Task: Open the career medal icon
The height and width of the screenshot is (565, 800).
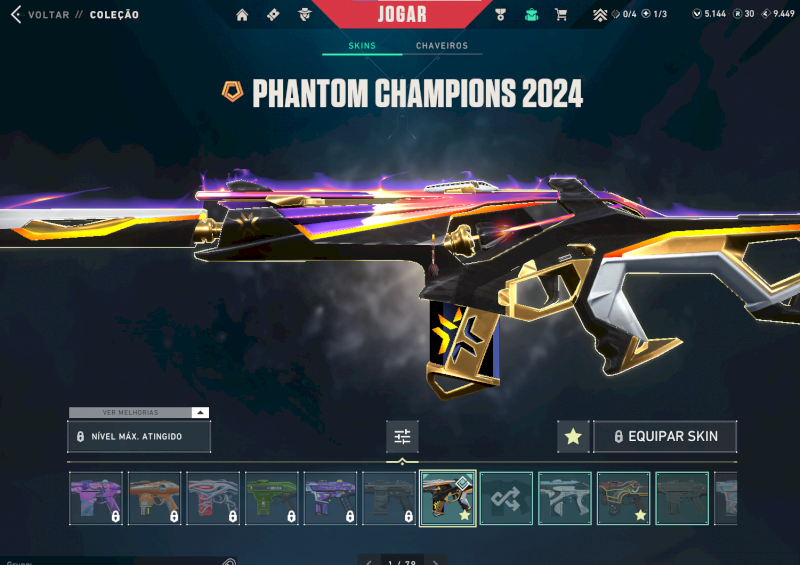Action: [501, 15]
